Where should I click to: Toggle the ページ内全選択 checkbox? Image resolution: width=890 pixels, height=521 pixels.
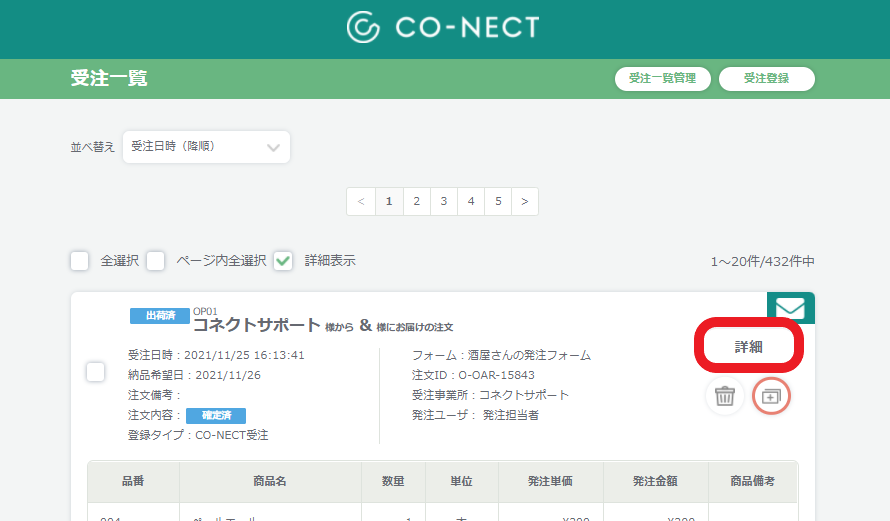pos(156,261)
